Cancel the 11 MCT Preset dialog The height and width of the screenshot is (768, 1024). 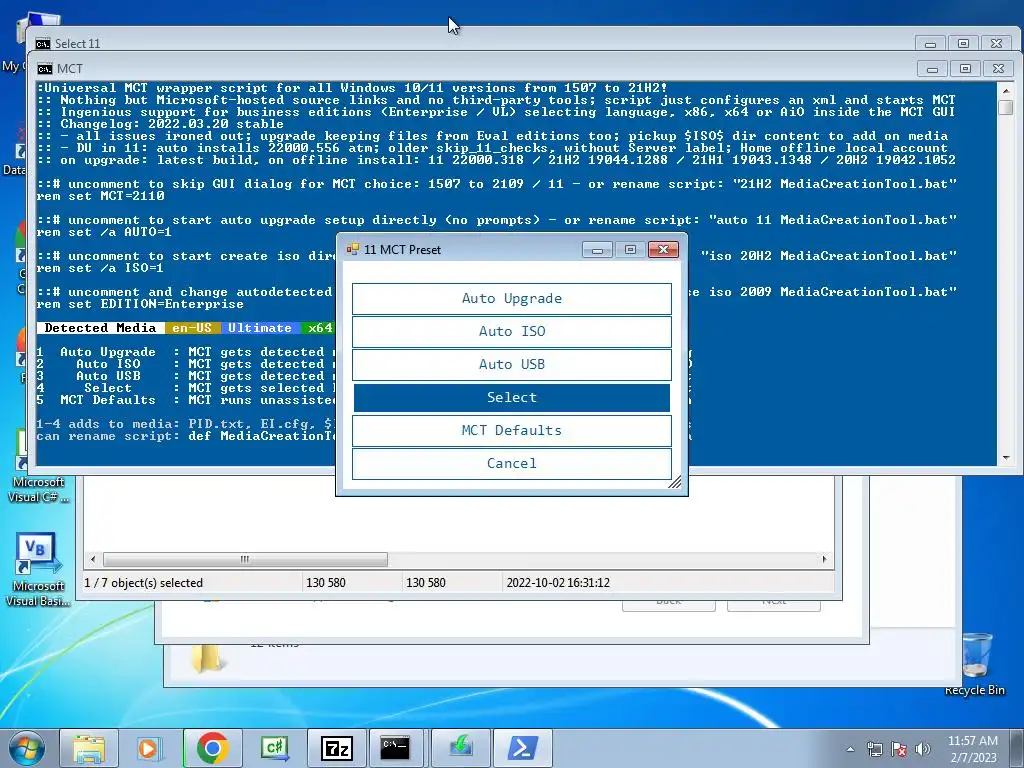511,464
